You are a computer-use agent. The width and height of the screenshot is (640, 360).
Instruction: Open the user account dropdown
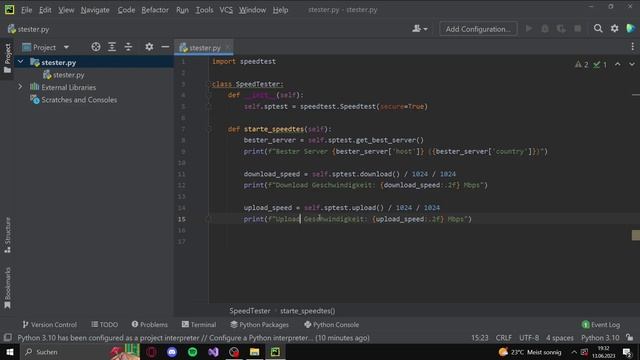[420, 29]
